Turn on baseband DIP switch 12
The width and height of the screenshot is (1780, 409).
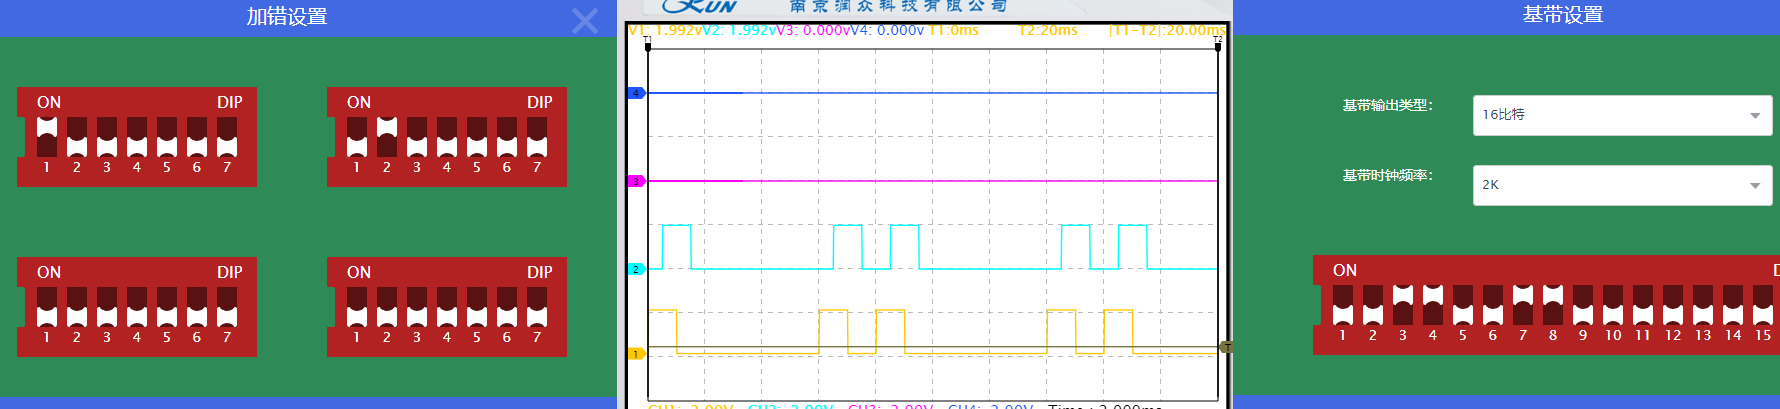pyautogui.click(x=1673, y=305)
